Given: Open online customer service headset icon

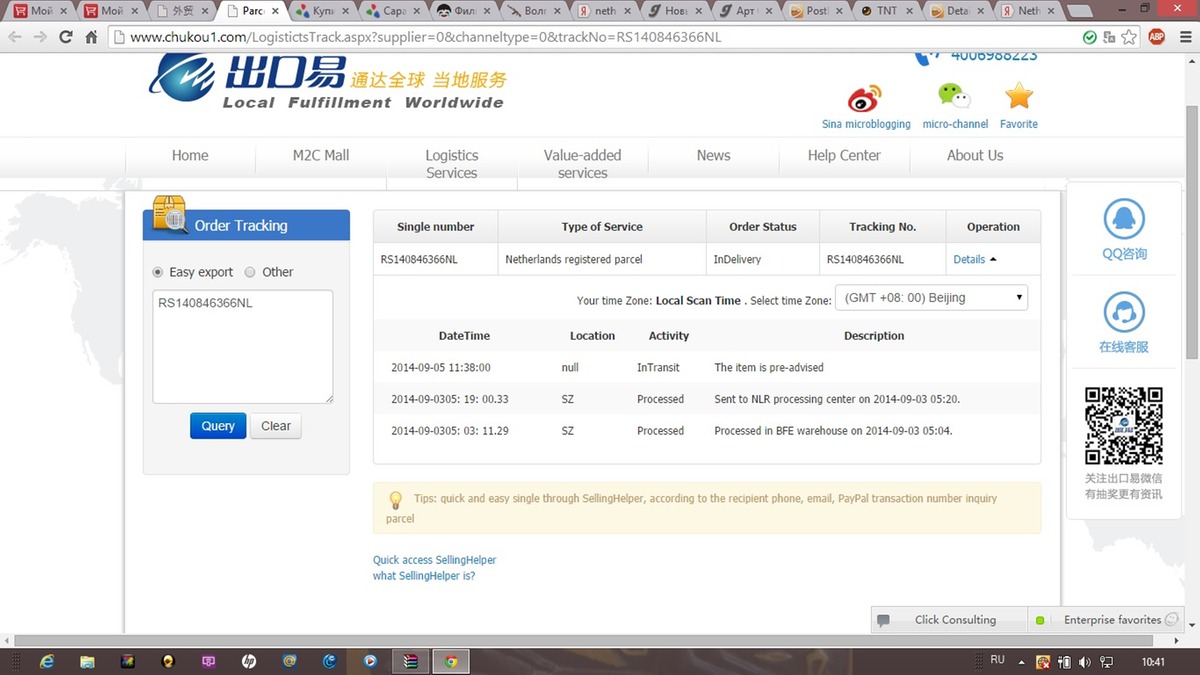Looking at the screenshot, I should point(1124,314).
